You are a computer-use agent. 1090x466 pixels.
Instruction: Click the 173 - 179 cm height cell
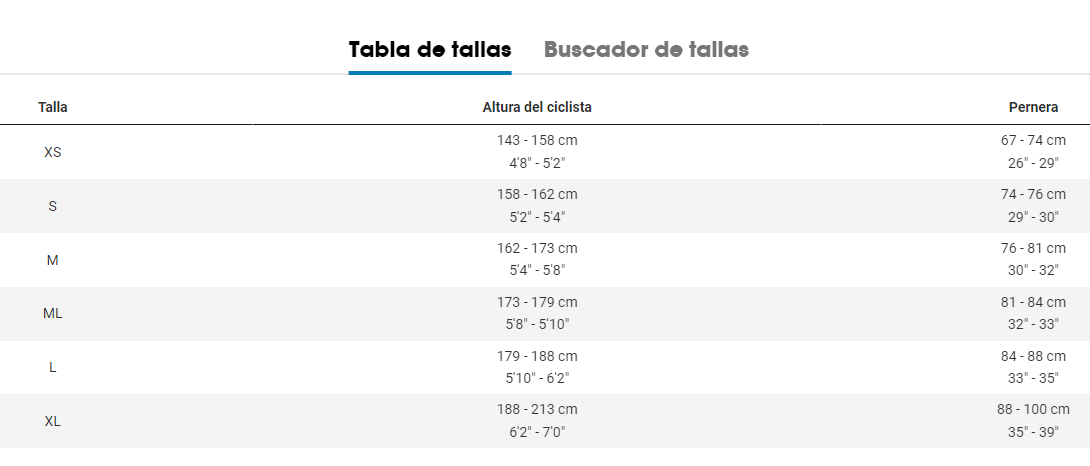[537, 302]
